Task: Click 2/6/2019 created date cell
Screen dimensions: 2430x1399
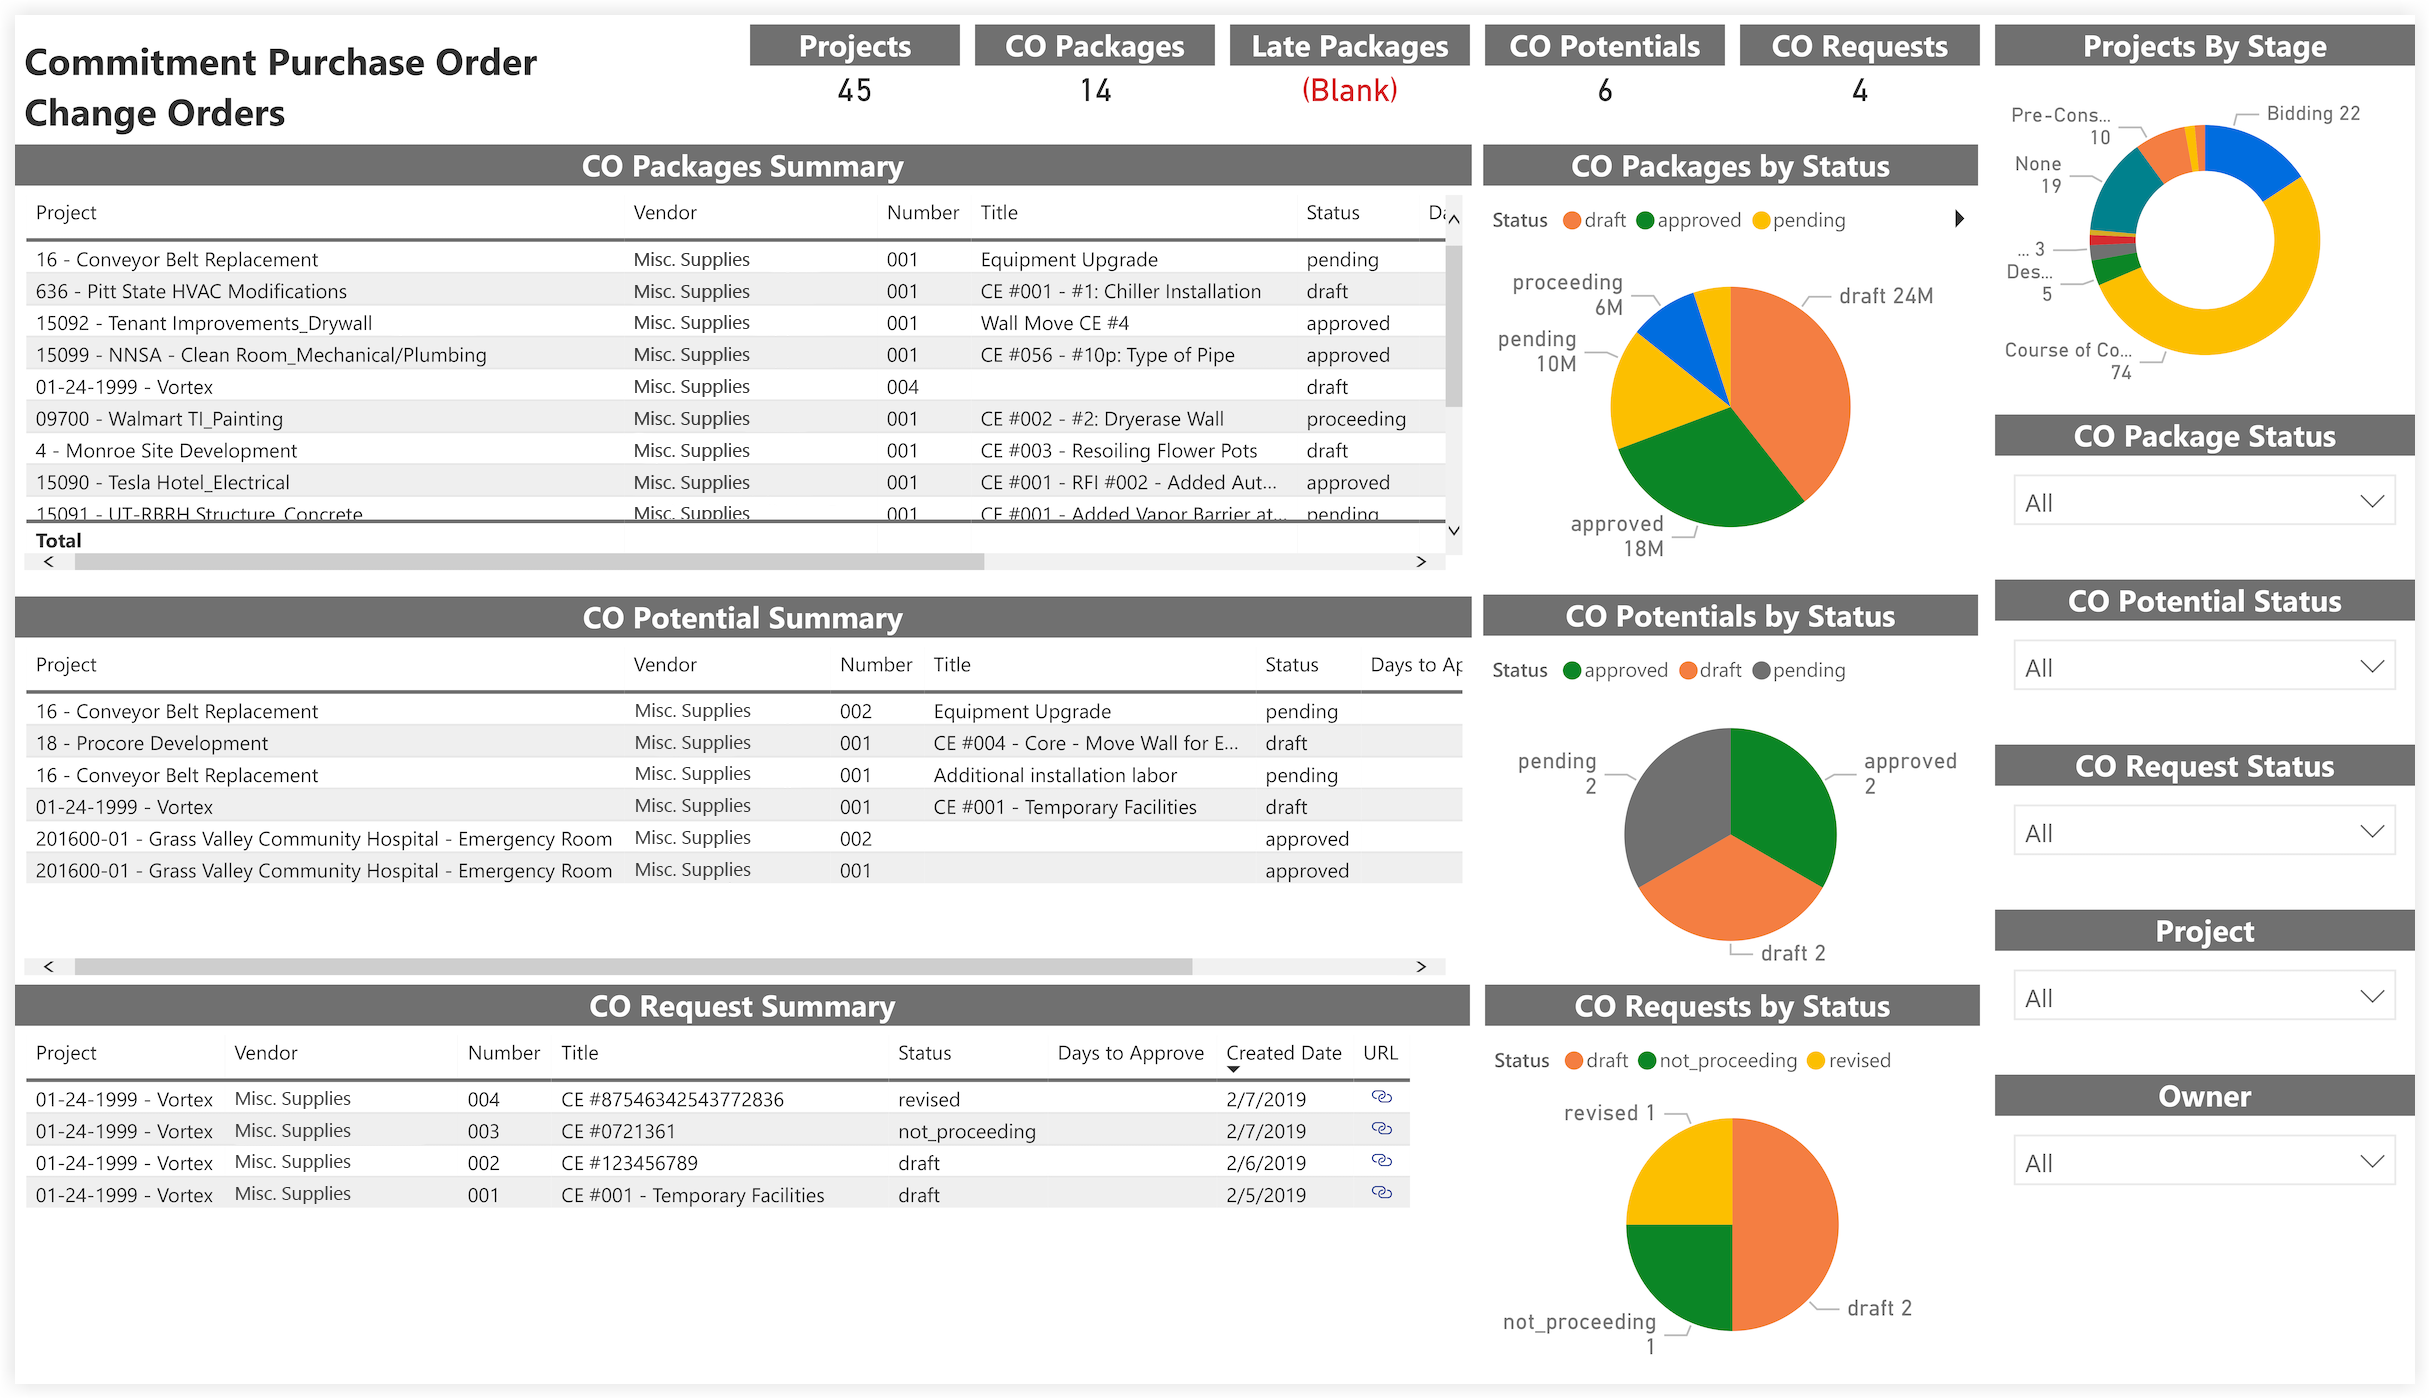Action: point(1266,1163)
